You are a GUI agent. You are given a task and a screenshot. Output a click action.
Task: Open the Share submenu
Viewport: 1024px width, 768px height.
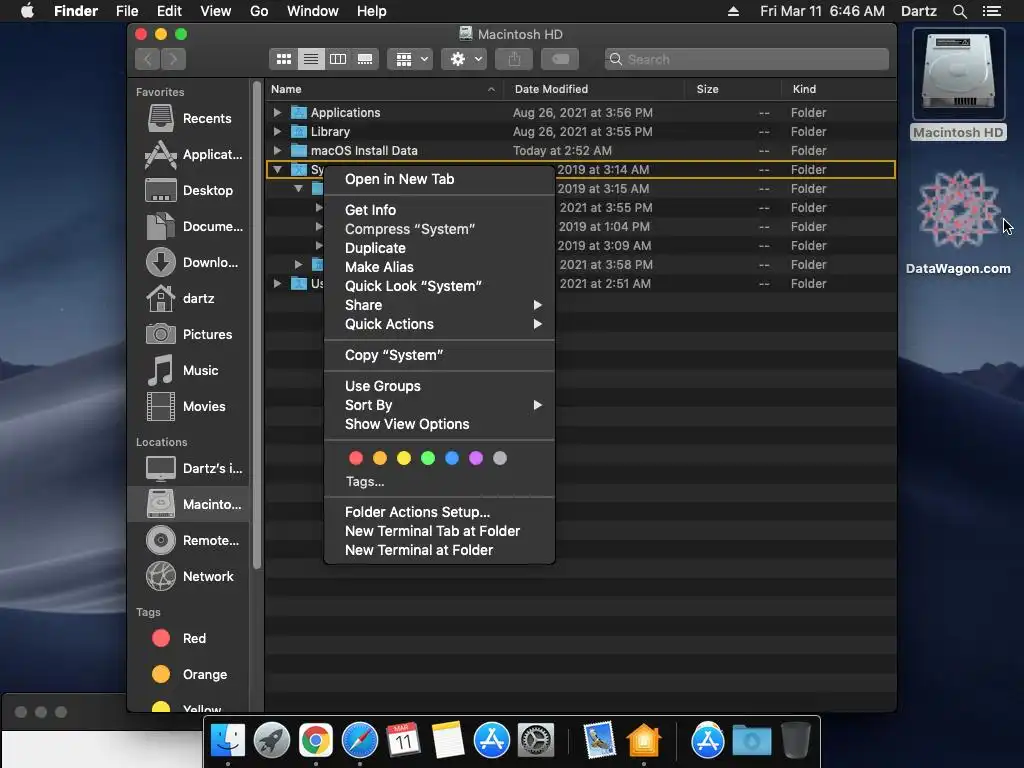pyautogui.click(x=440, y=304)
